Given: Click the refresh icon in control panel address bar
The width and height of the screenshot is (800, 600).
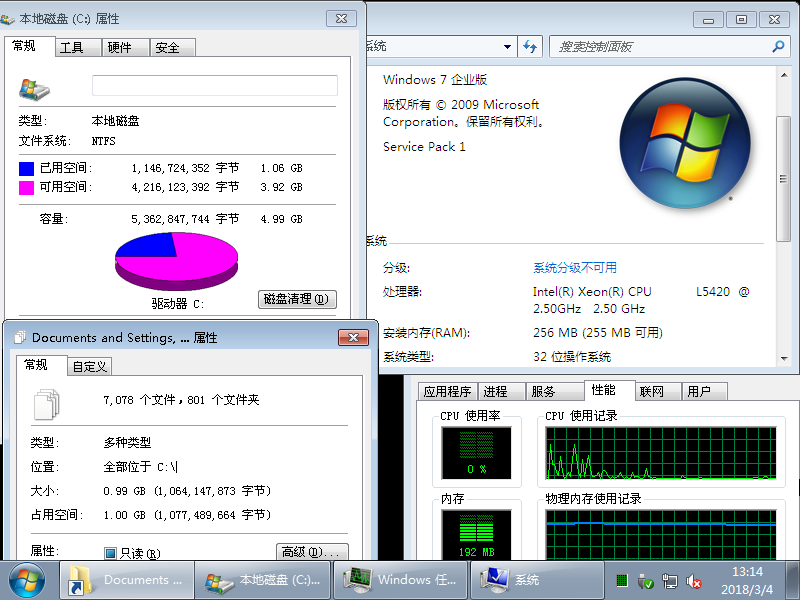Looking at the screenshot, I should point(530,47).
